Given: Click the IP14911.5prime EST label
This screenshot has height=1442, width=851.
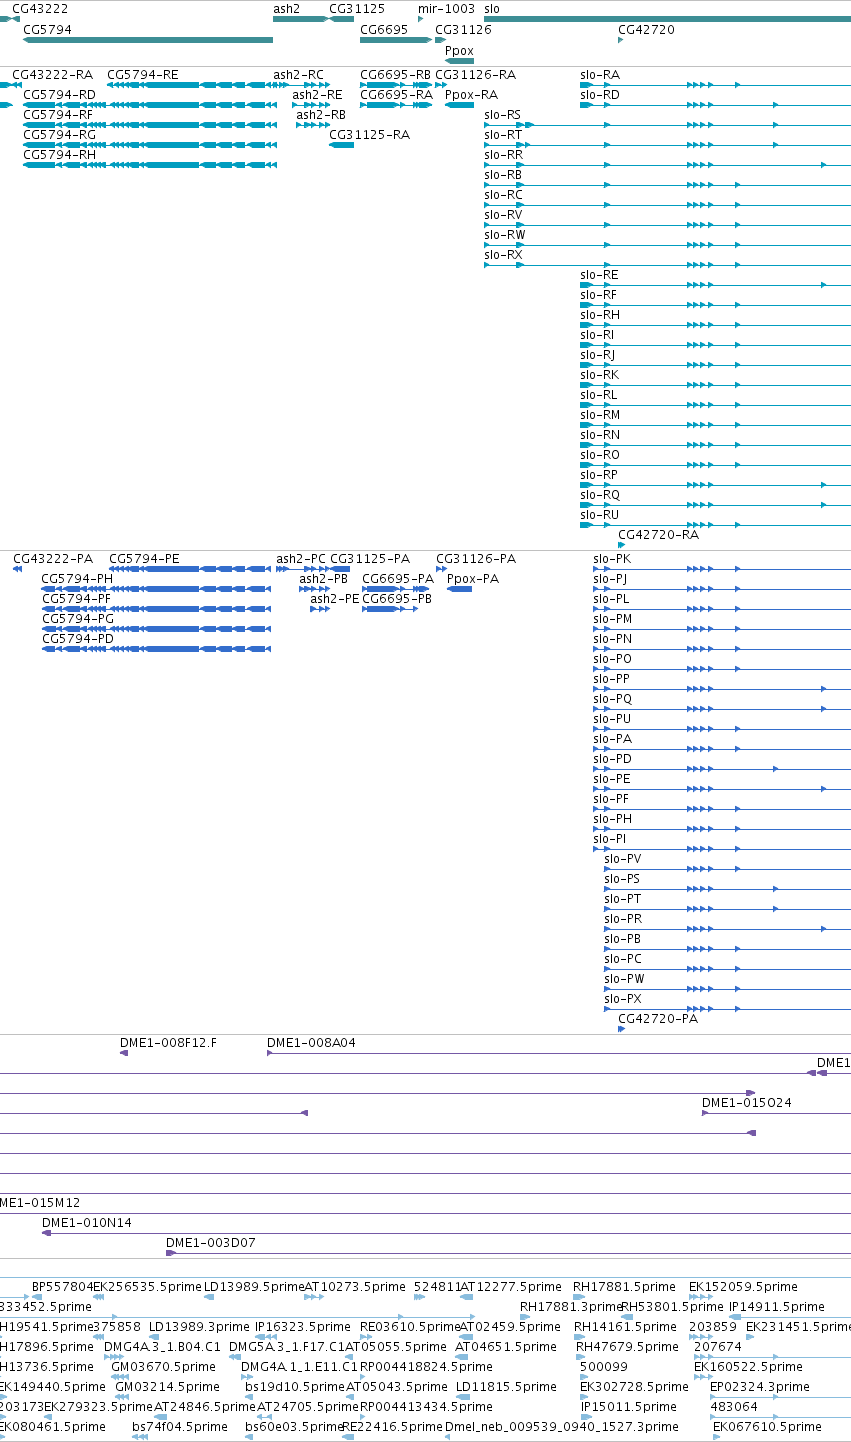Looking at the screenshot, I should [x=777, y=1307].
